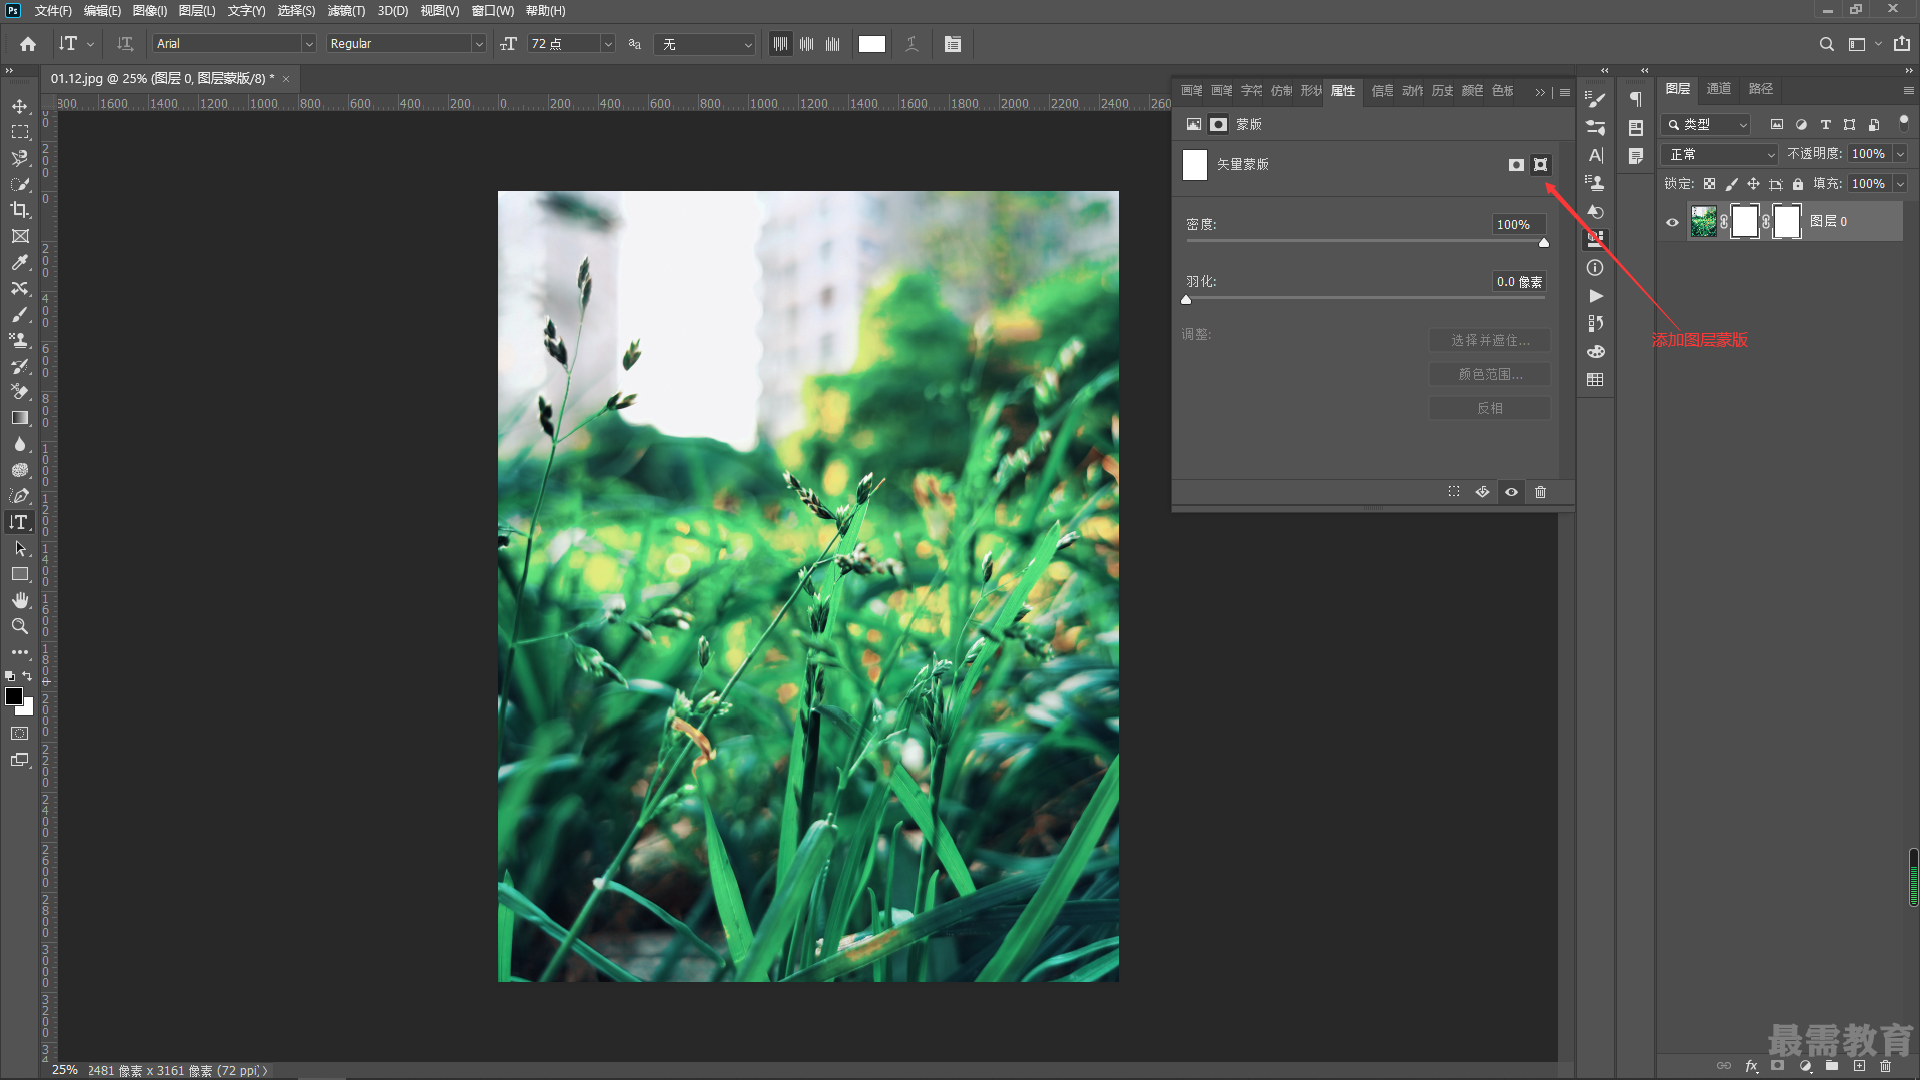This screenshot has width=1920, height=1080.
Task: Open the 窗口(W) menu
Action: click(492, 11)
